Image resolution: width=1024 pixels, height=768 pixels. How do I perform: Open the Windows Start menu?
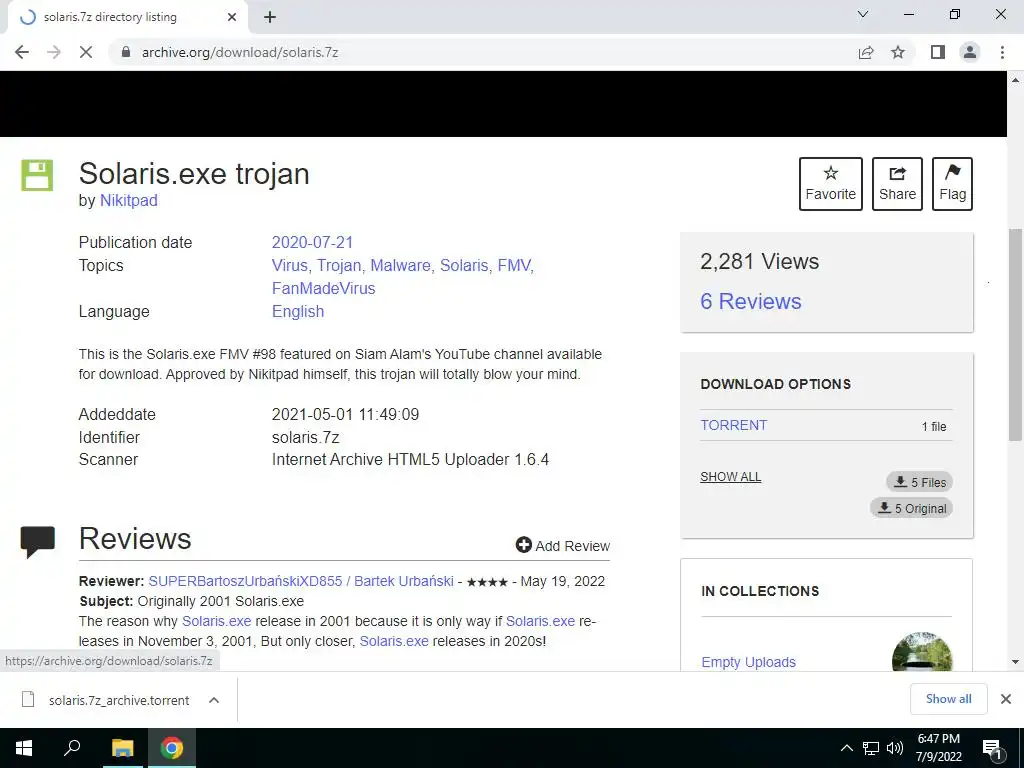(x=24, y=748)
